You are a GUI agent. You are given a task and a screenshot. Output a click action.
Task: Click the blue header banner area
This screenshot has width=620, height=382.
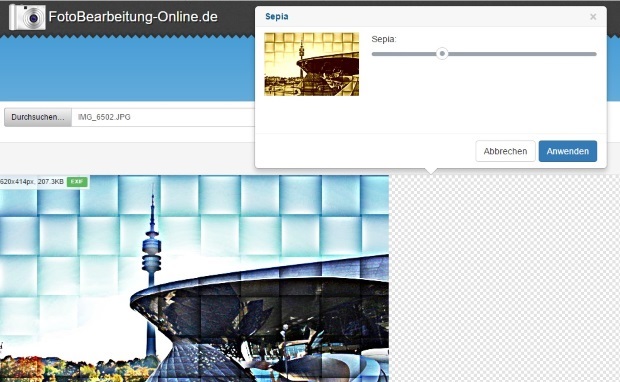[x=127, y=69]
